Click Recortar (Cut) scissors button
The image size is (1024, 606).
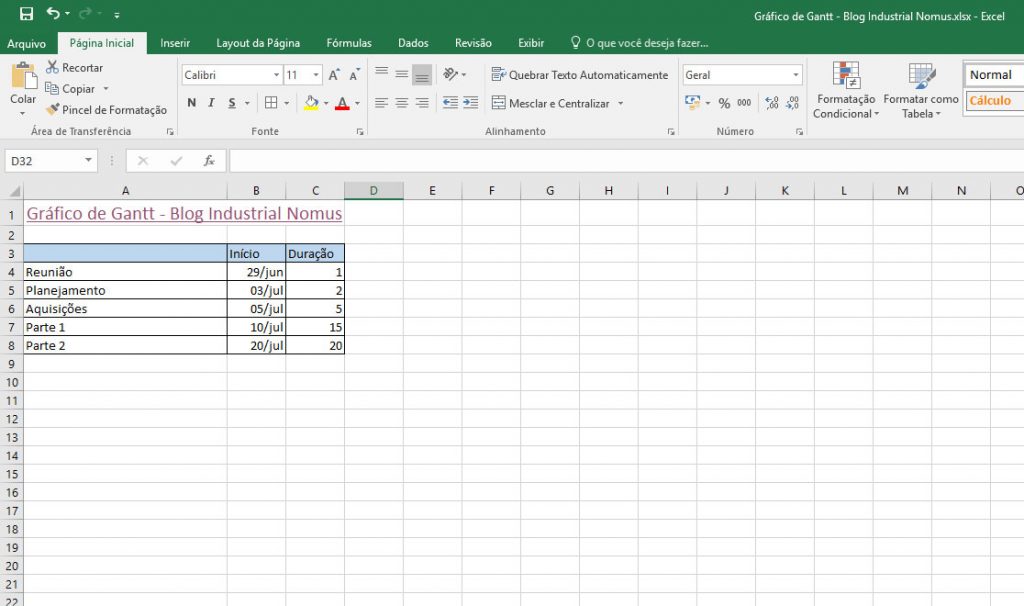(x=74, y=67)
